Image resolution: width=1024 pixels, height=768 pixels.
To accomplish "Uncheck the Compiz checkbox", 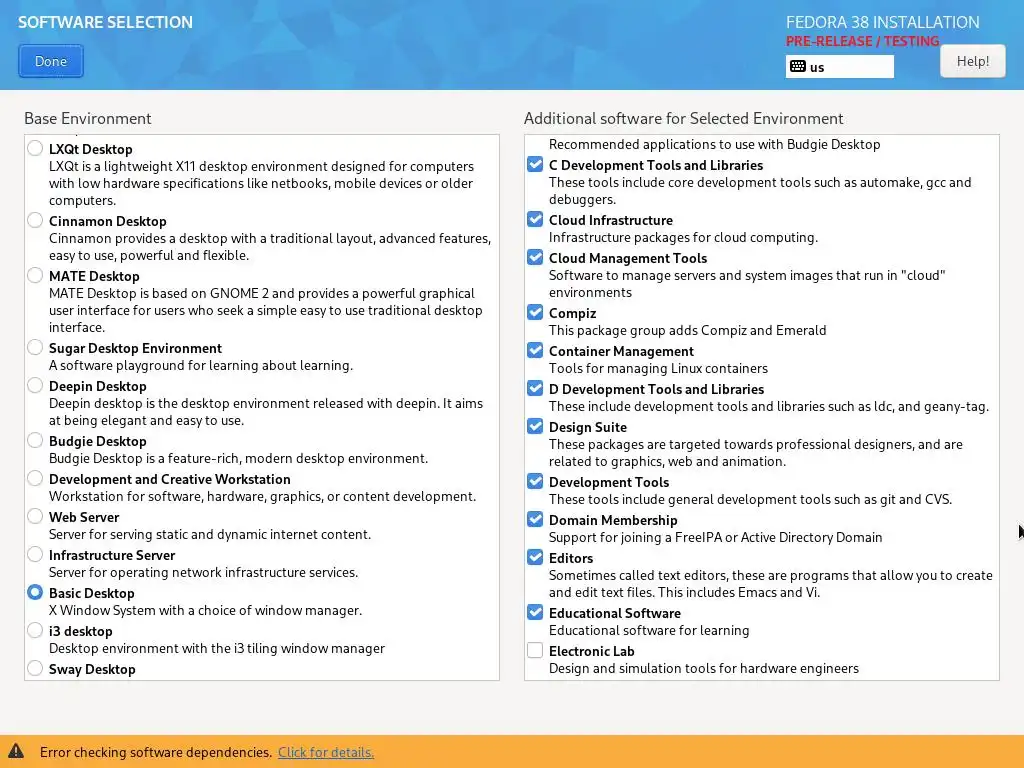I will tap(535, 312).
